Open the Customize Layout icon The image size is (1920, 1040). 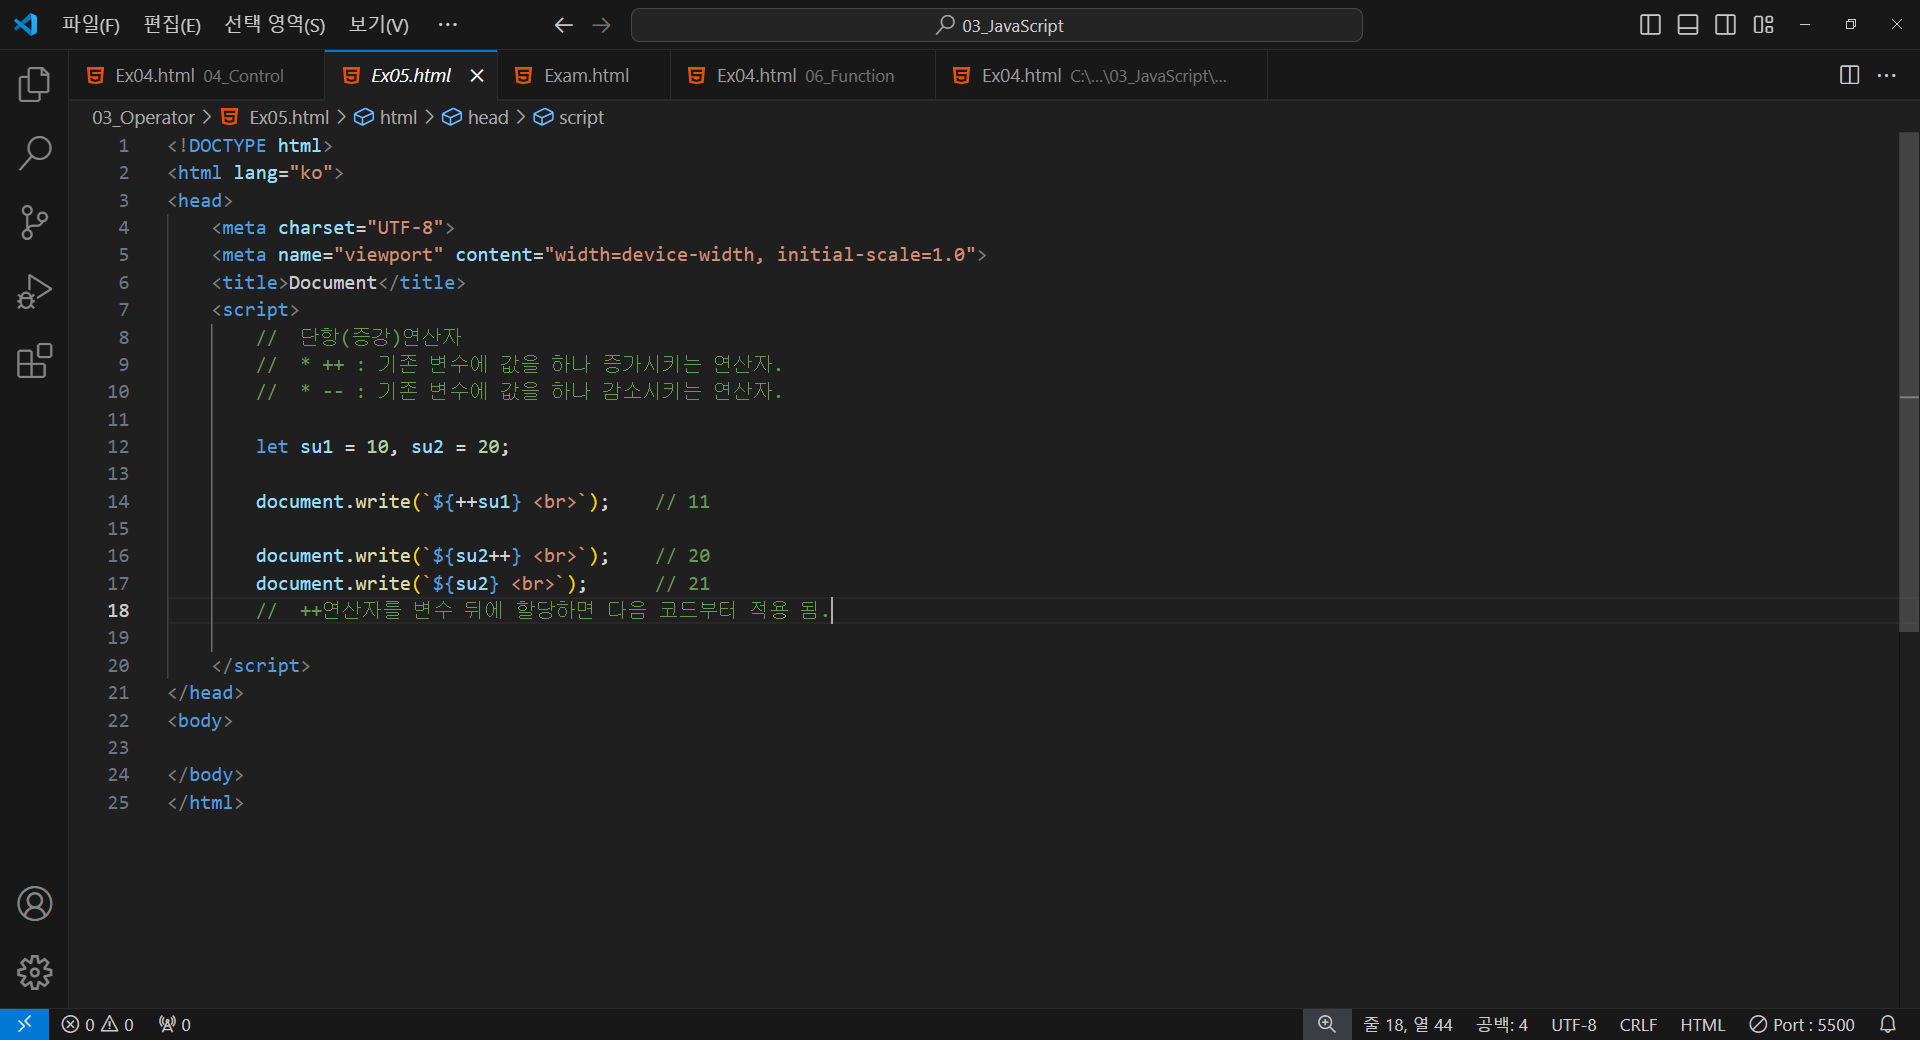[1763, 25]
